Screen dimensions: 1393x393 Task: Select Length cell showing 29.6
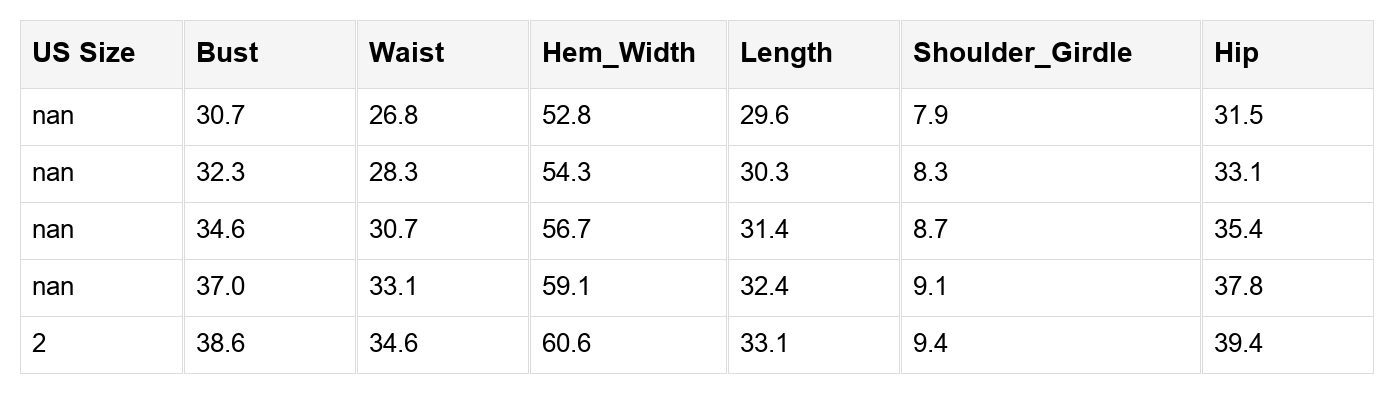(x=814, y=117)
